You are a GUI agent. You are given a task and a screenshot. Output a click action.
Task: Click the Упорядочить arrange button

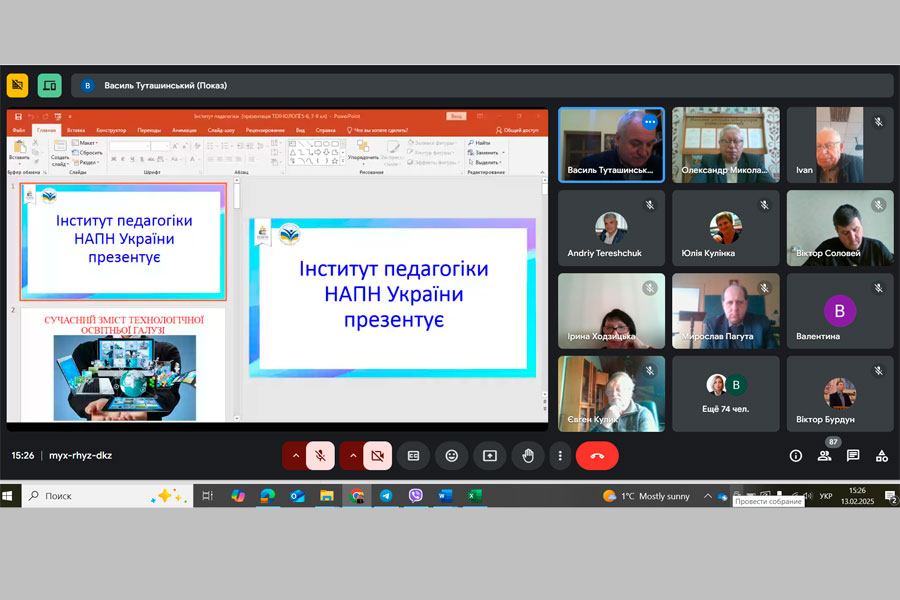tap(363, 152)
